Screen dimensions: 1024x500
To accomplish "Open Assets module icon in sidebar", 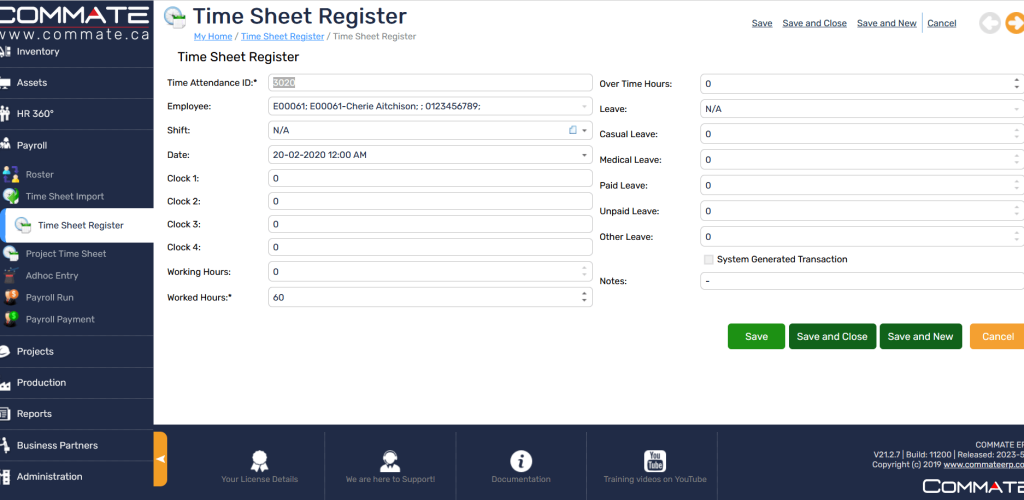I will 5,83.
